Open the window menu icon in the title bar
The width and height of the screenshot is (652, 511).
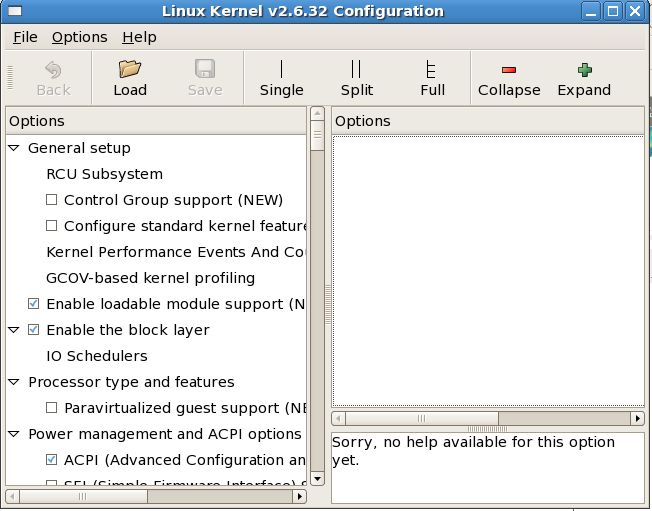(x=15, y=11)
